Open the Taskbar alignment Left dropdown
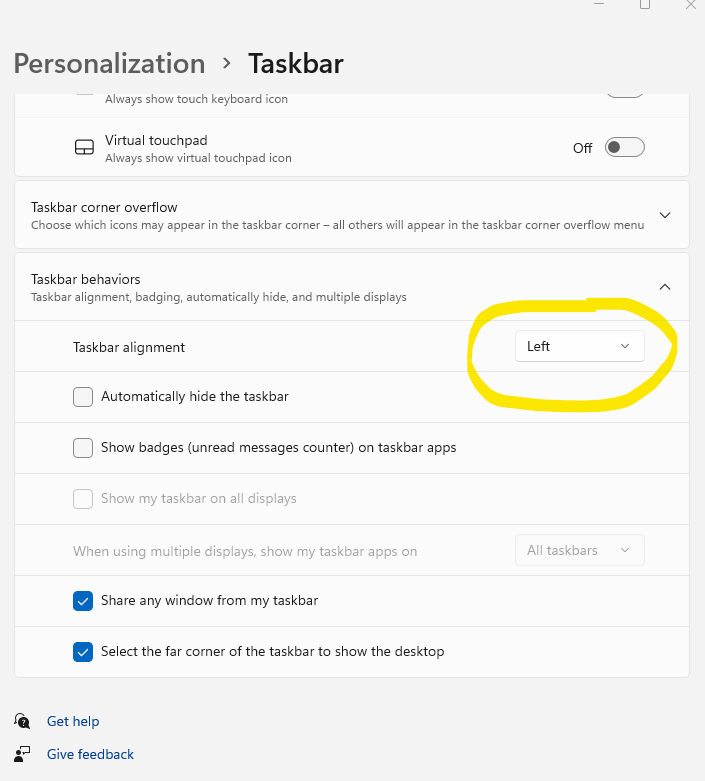 point(579,346)
